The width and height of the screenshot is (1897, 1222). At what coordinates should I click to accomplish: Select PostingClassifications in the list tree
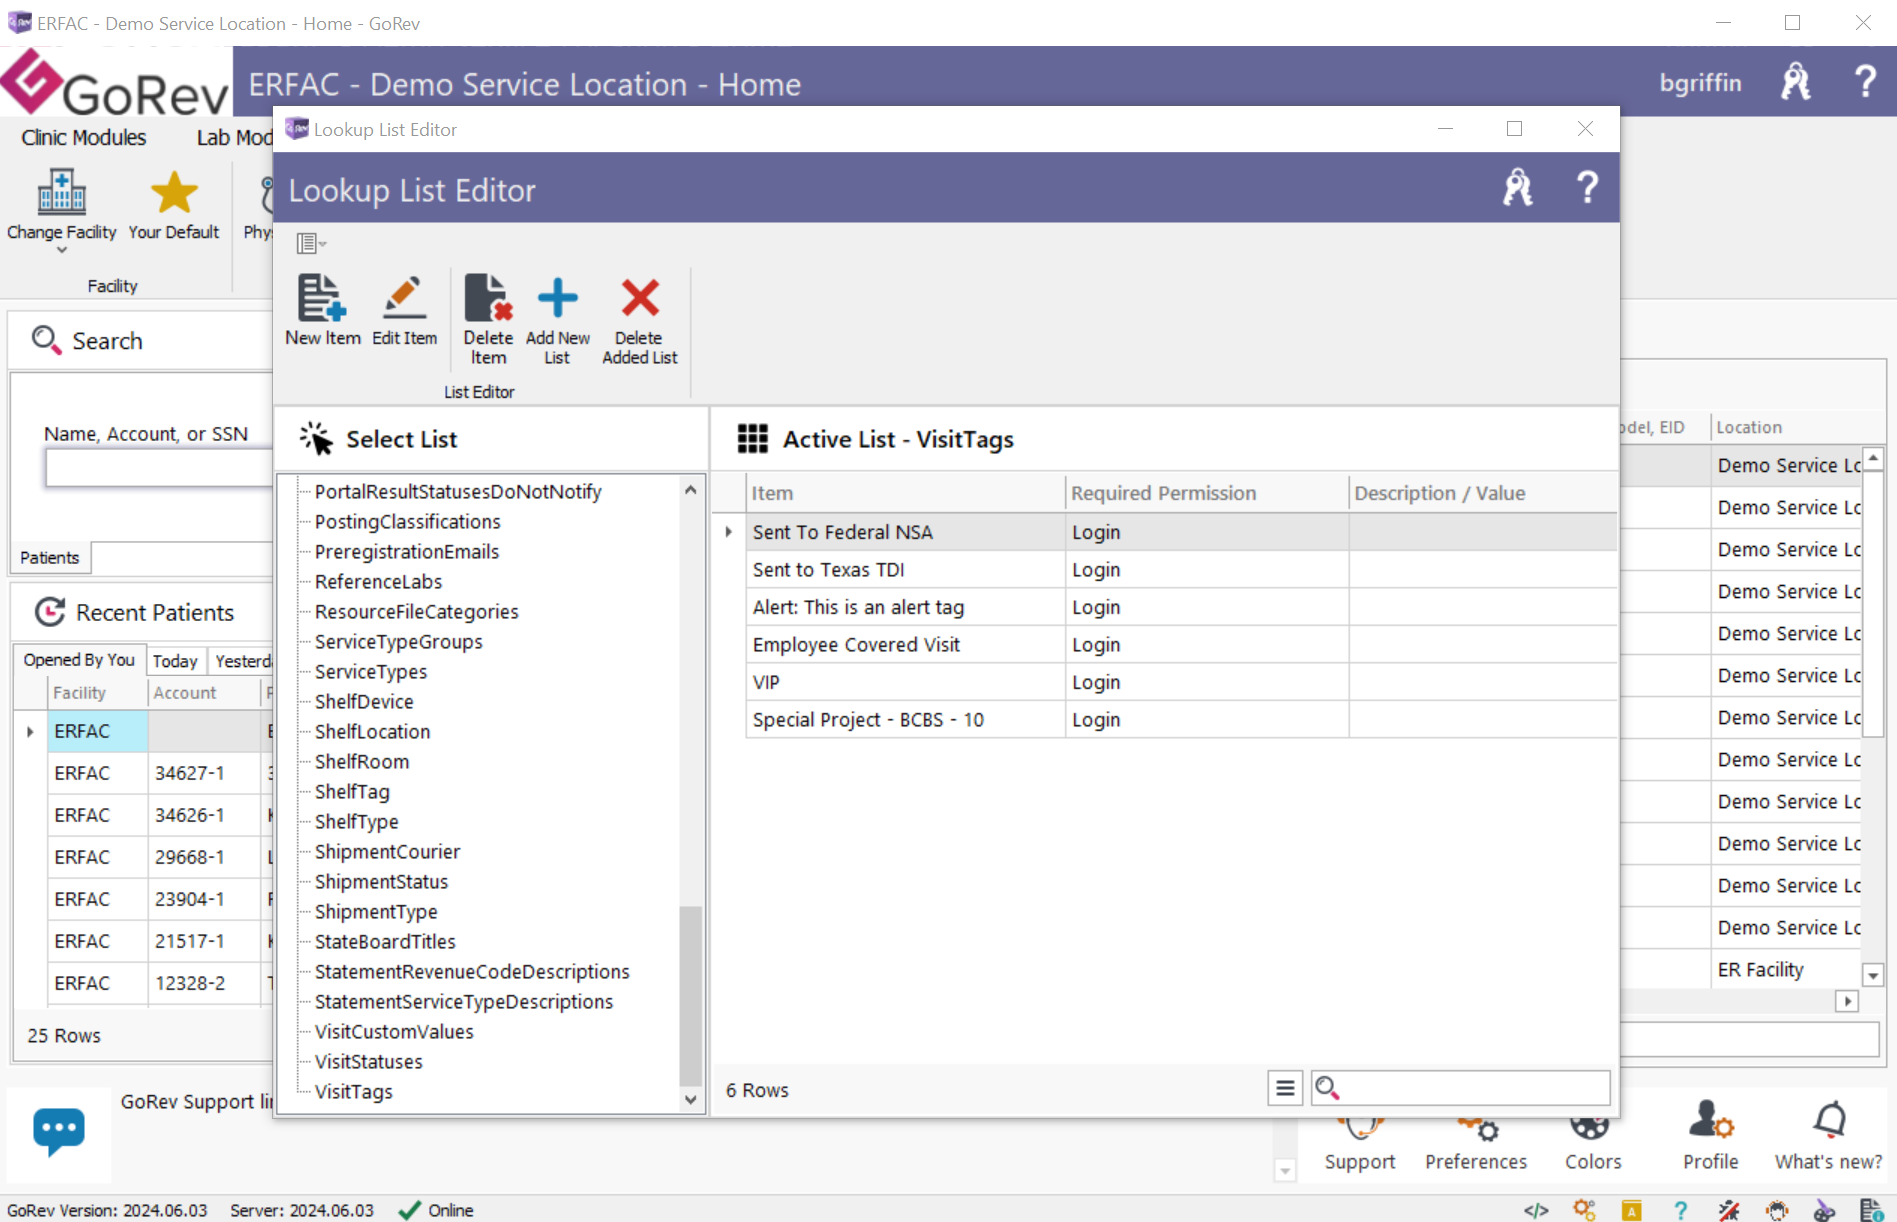408,522
